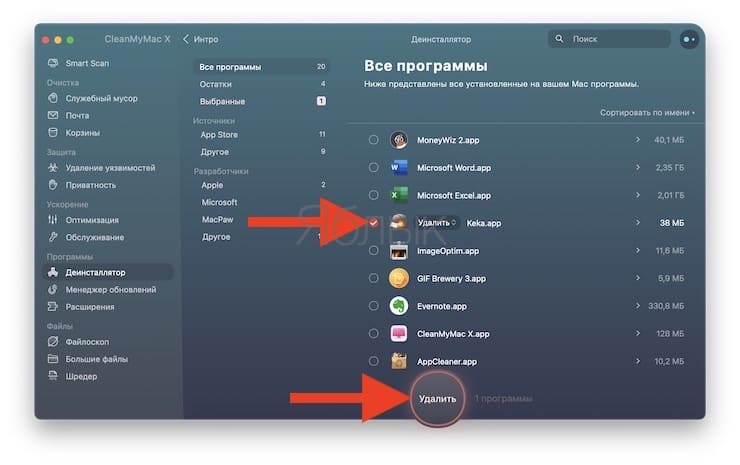
Task: Click the Keka.app size 38 МБ
Action: 672,222
